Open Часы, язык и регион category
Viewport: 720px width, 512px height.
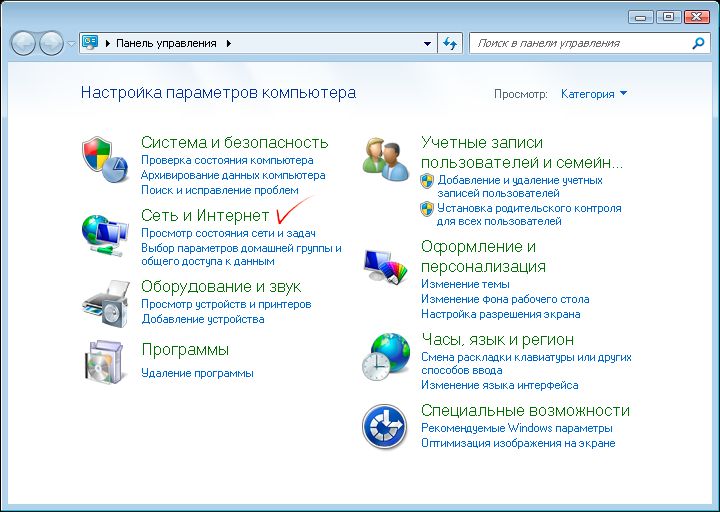[497, 340]
